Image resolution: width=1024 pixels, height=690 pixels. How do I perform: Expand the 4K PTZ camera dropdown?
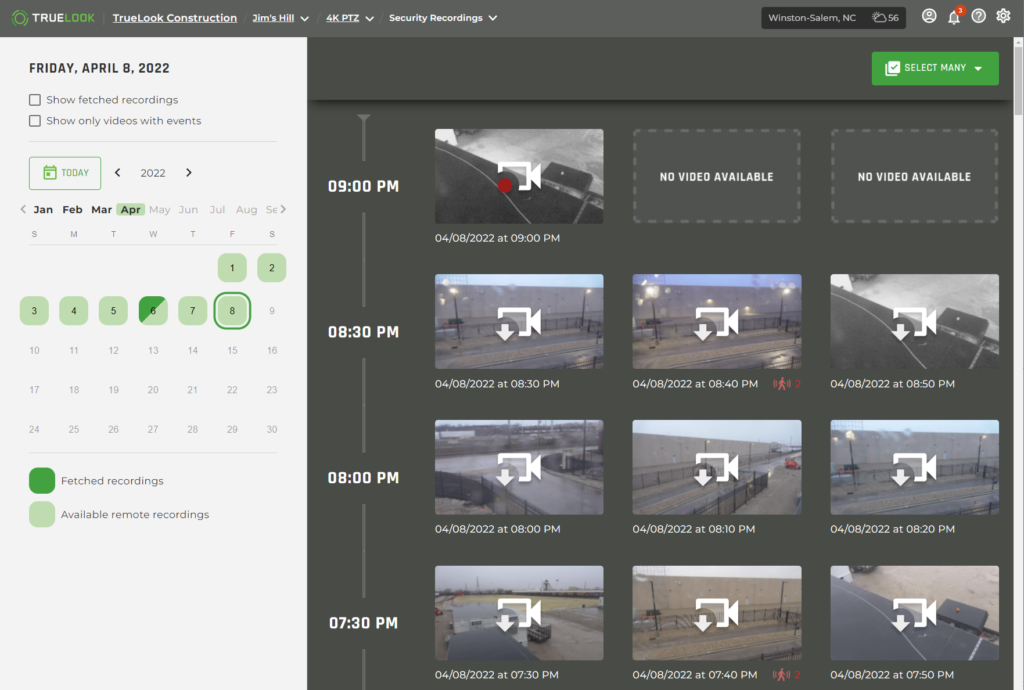click(x=370, y=18)
